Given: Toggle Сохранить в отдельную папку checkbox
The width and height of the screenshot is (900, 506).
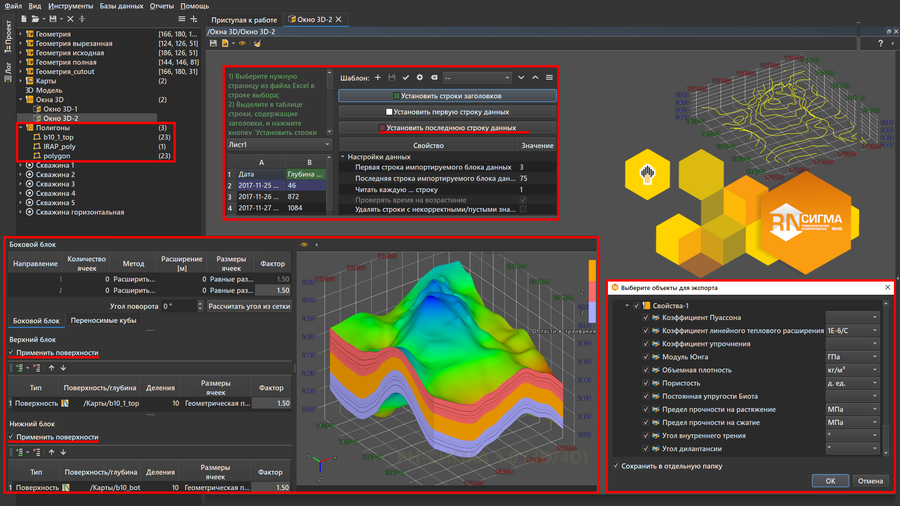Looking at the screenshot, I should pos(616,466).
